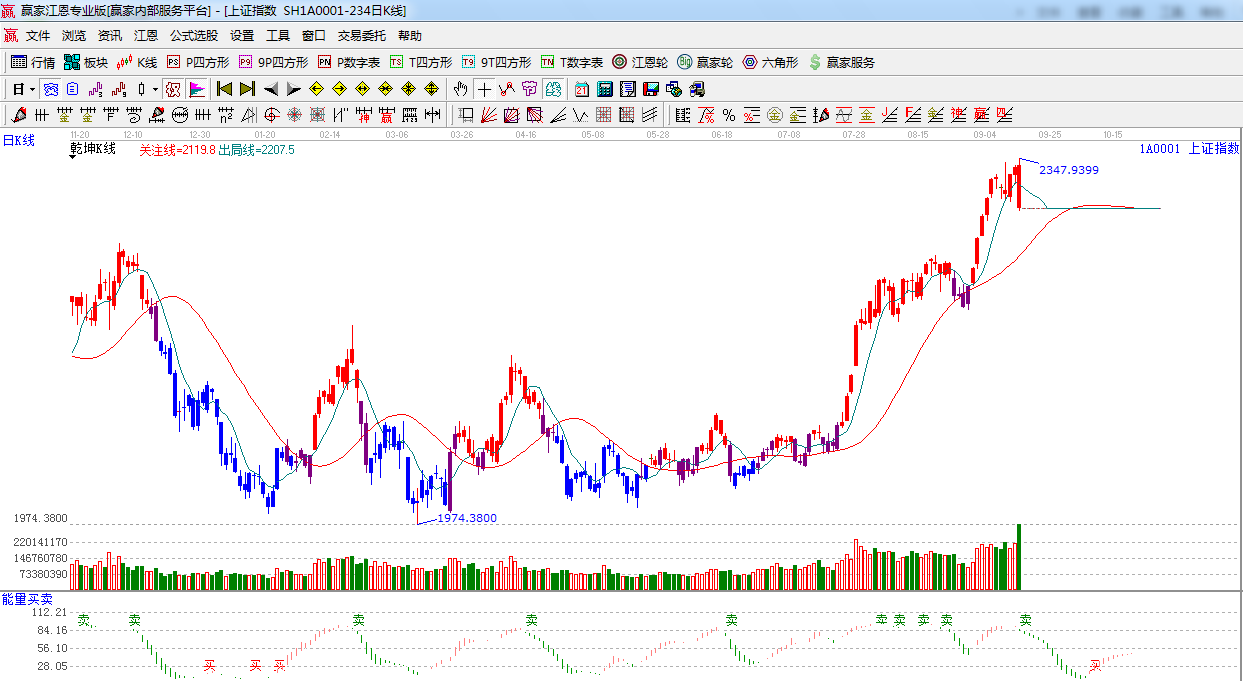1243x681 pixels.
Task: Toggle the 乾坤 overlay button in toolbar
Action: [173, 89]
